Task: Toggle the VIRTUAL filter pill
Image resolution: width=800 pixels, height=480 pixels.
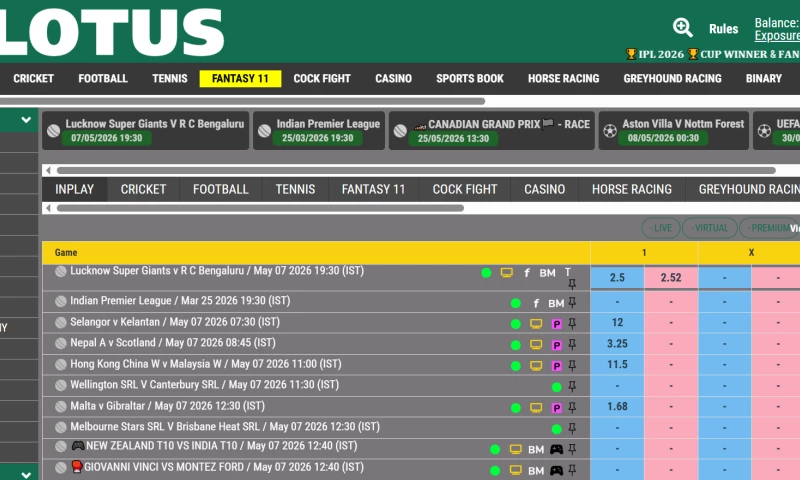Action: point(709,228)
